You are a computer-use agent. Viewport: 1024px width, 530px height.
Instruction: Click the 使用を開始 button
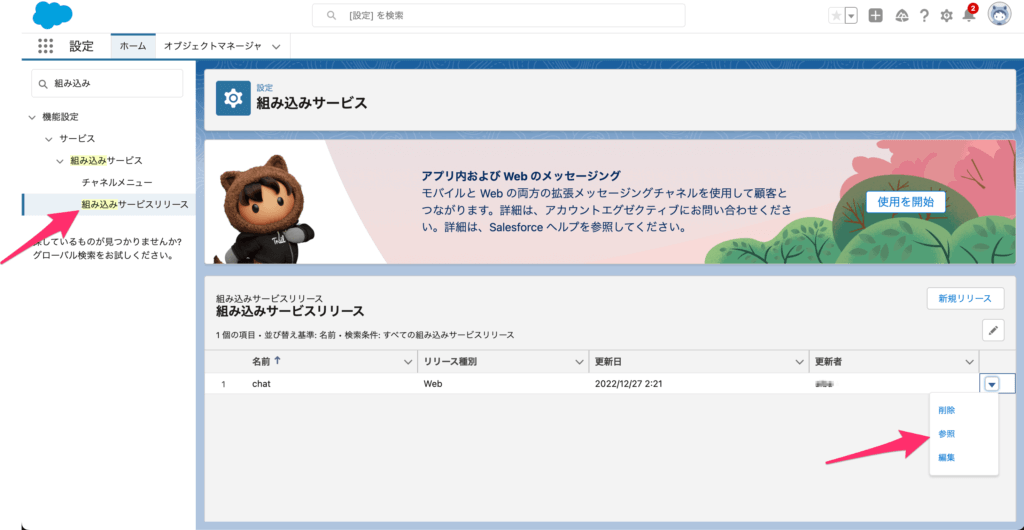point(905,202)
